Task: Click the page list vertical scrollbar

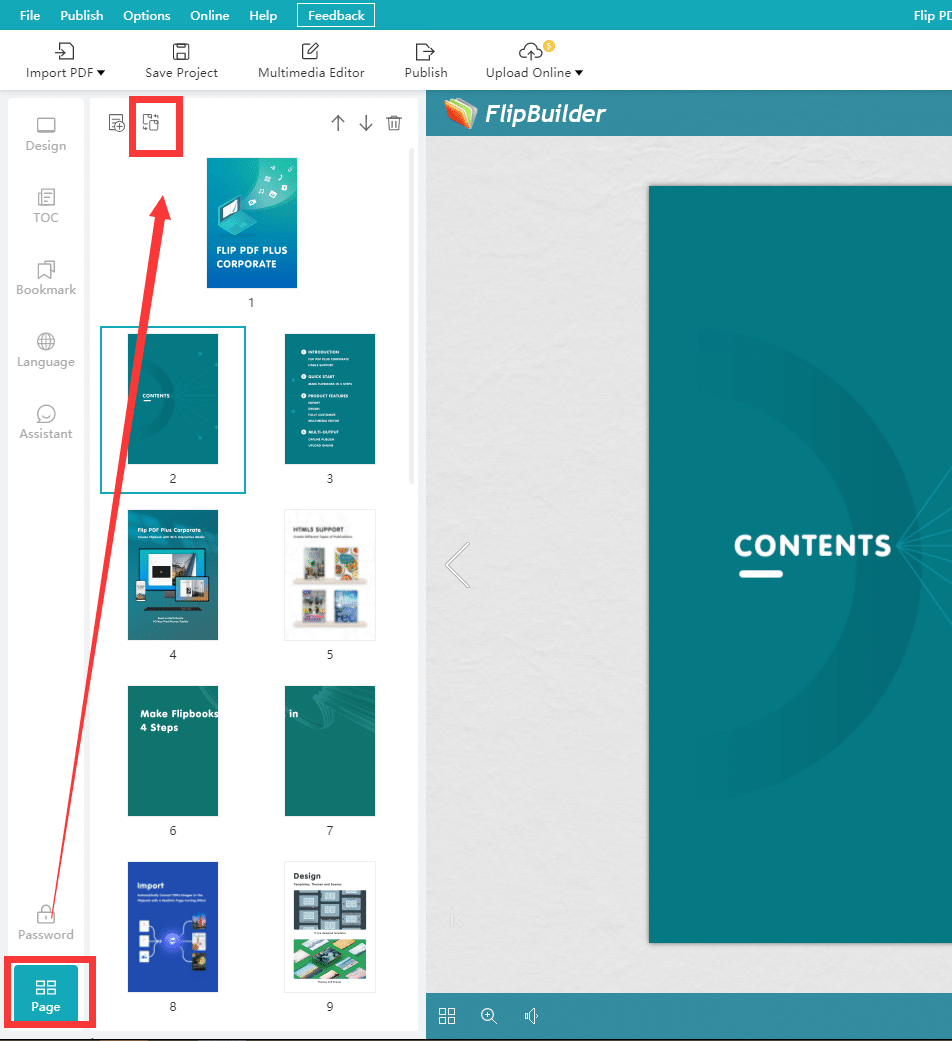Action: click(x=412, y=315)
